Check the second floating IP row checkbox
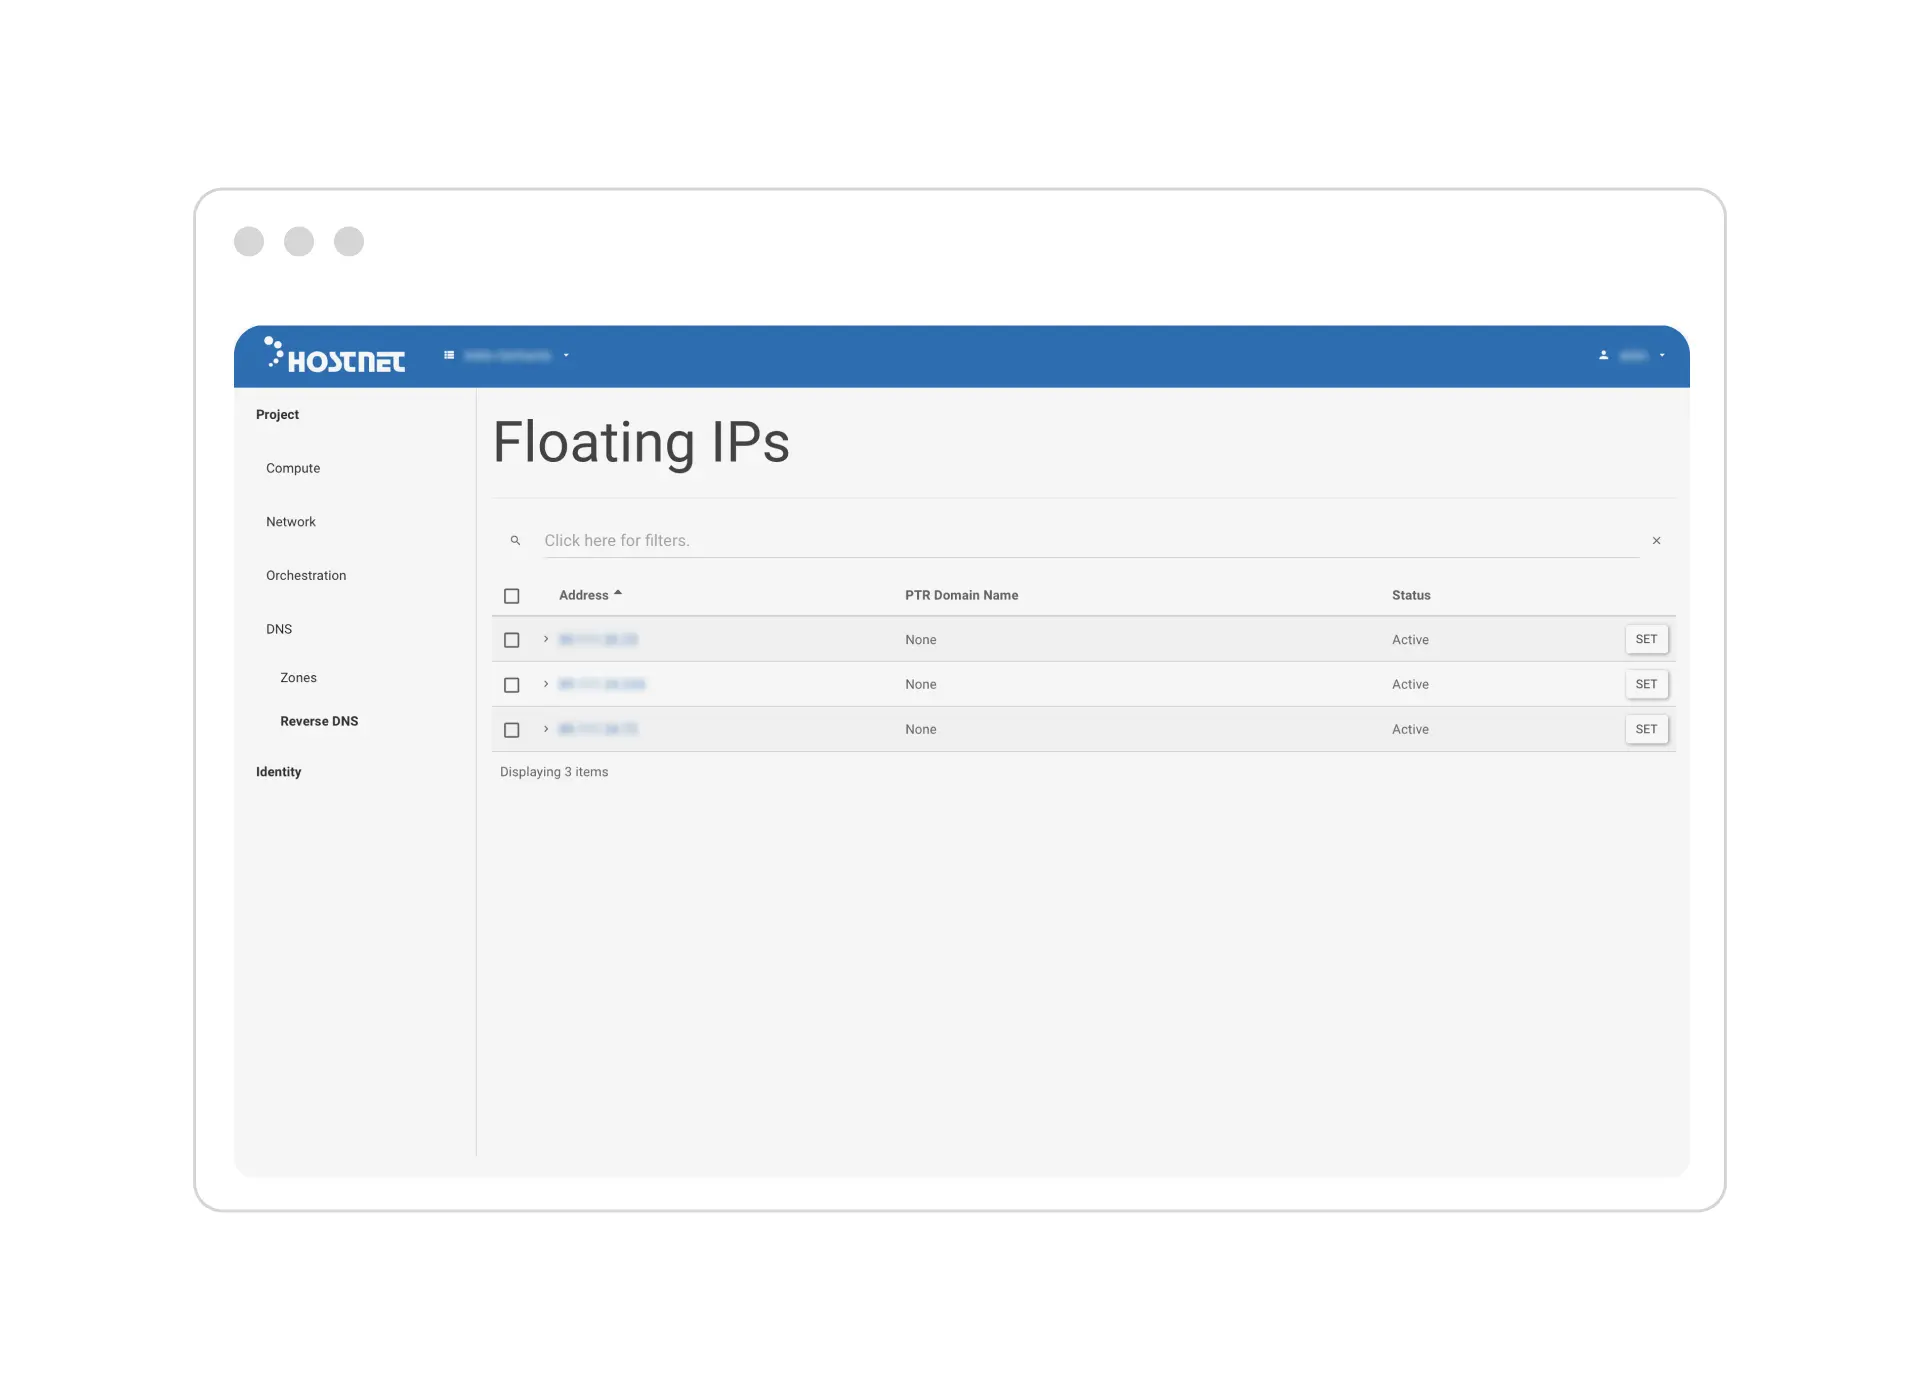The image size is (1920, 1400). click(x=511, y=685)
